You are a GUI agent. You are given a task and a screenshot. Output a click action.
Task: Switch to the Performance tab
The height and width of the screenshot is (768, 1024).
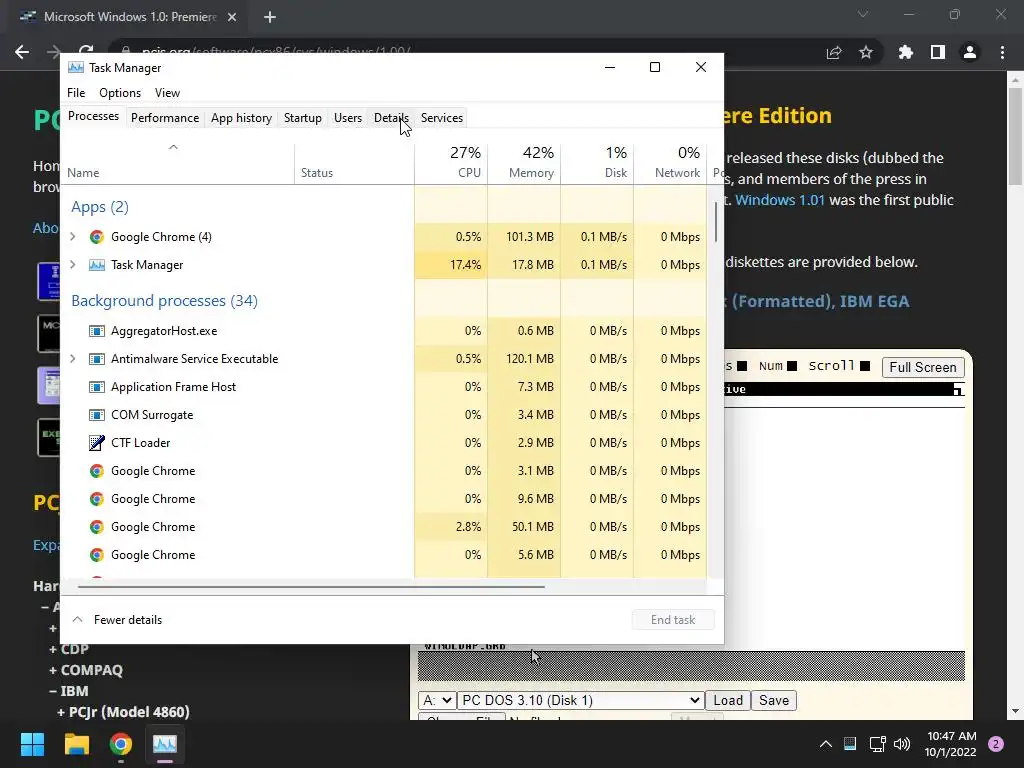coord(165,118)
